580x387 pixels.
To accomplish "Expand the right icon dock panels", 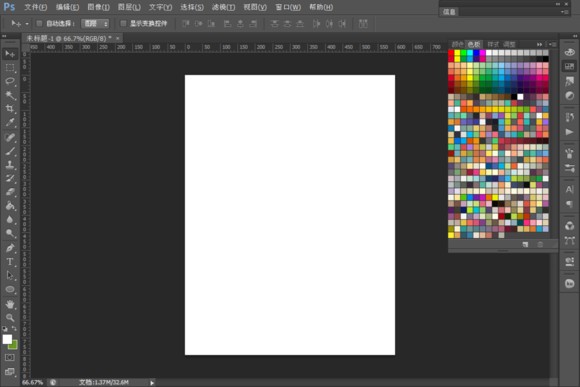I will [575, 36].
